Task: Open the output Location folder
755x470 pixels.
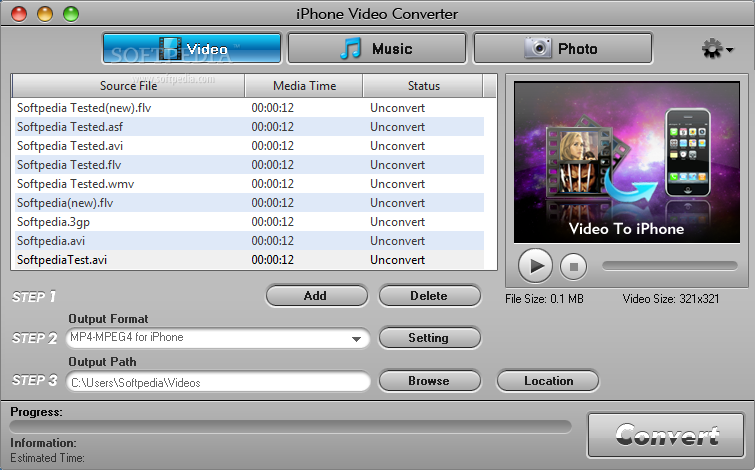Action: (x=548, y=380)
